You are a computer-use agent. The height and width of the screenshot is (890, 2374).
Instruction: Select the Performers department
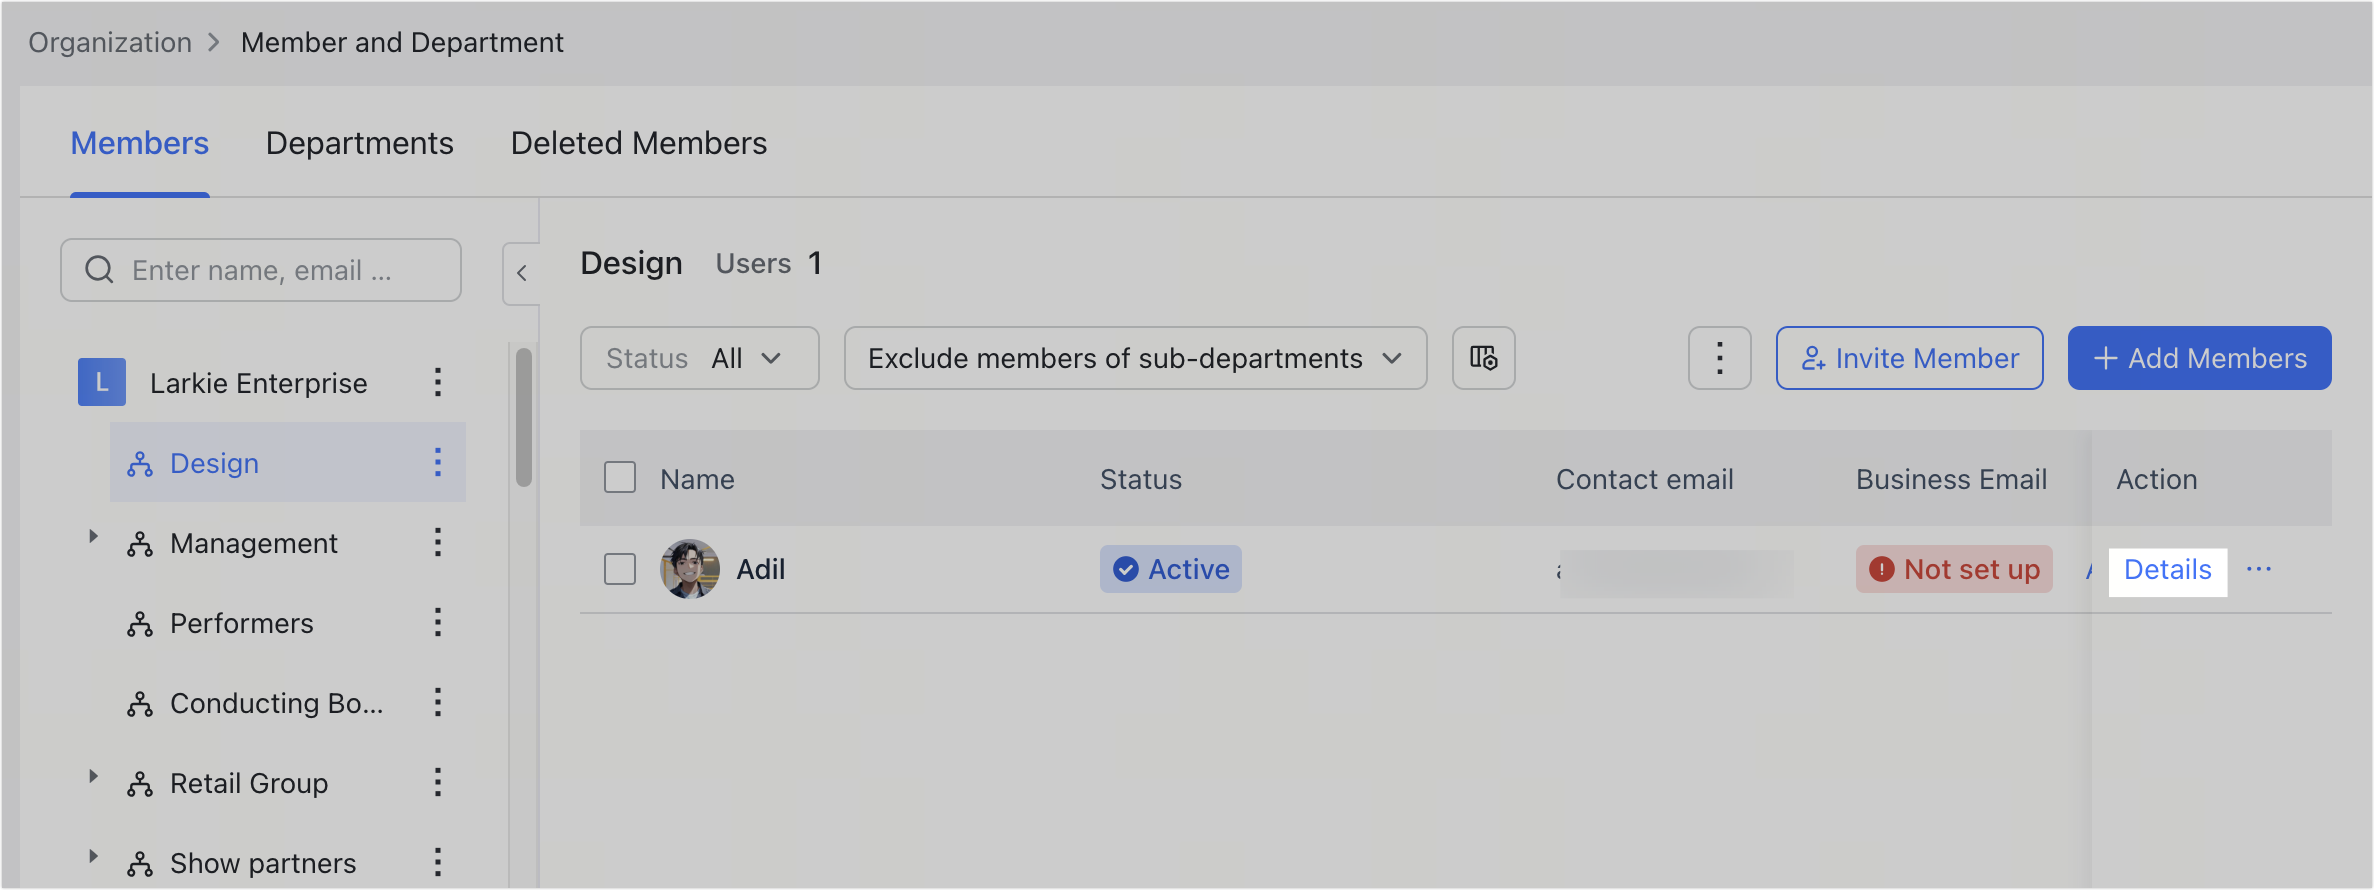pyautogui.click(x=242, y=623)
